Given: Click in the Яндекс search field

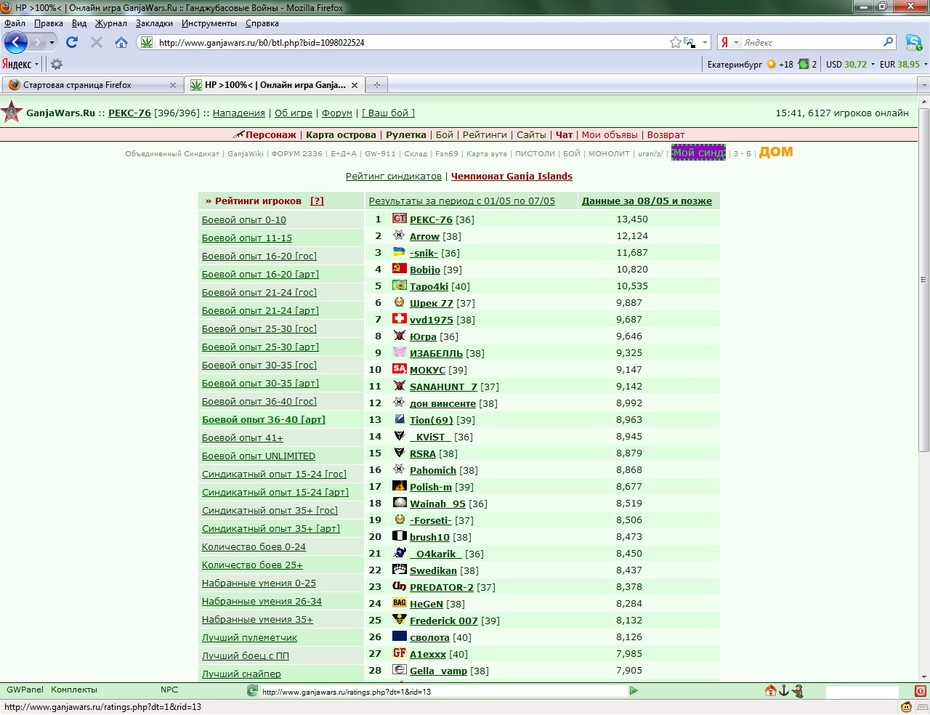Looking at the screenshot, I should coord(811,42).
